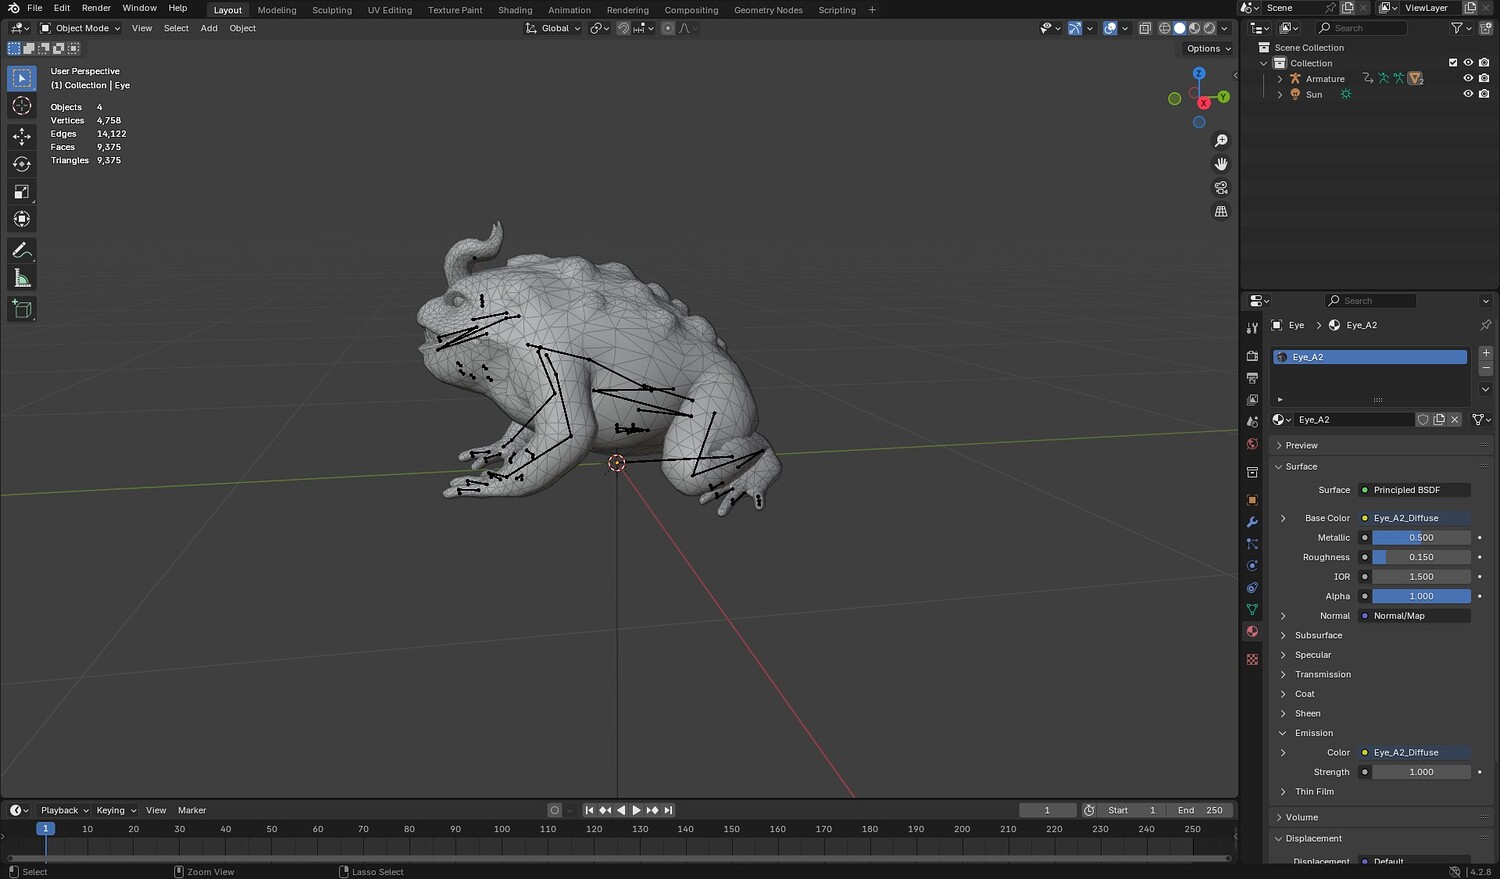Viewport: 1500px width, 879px height.
Task: Toggle camera view in viewport
Action: (1221, 188)
